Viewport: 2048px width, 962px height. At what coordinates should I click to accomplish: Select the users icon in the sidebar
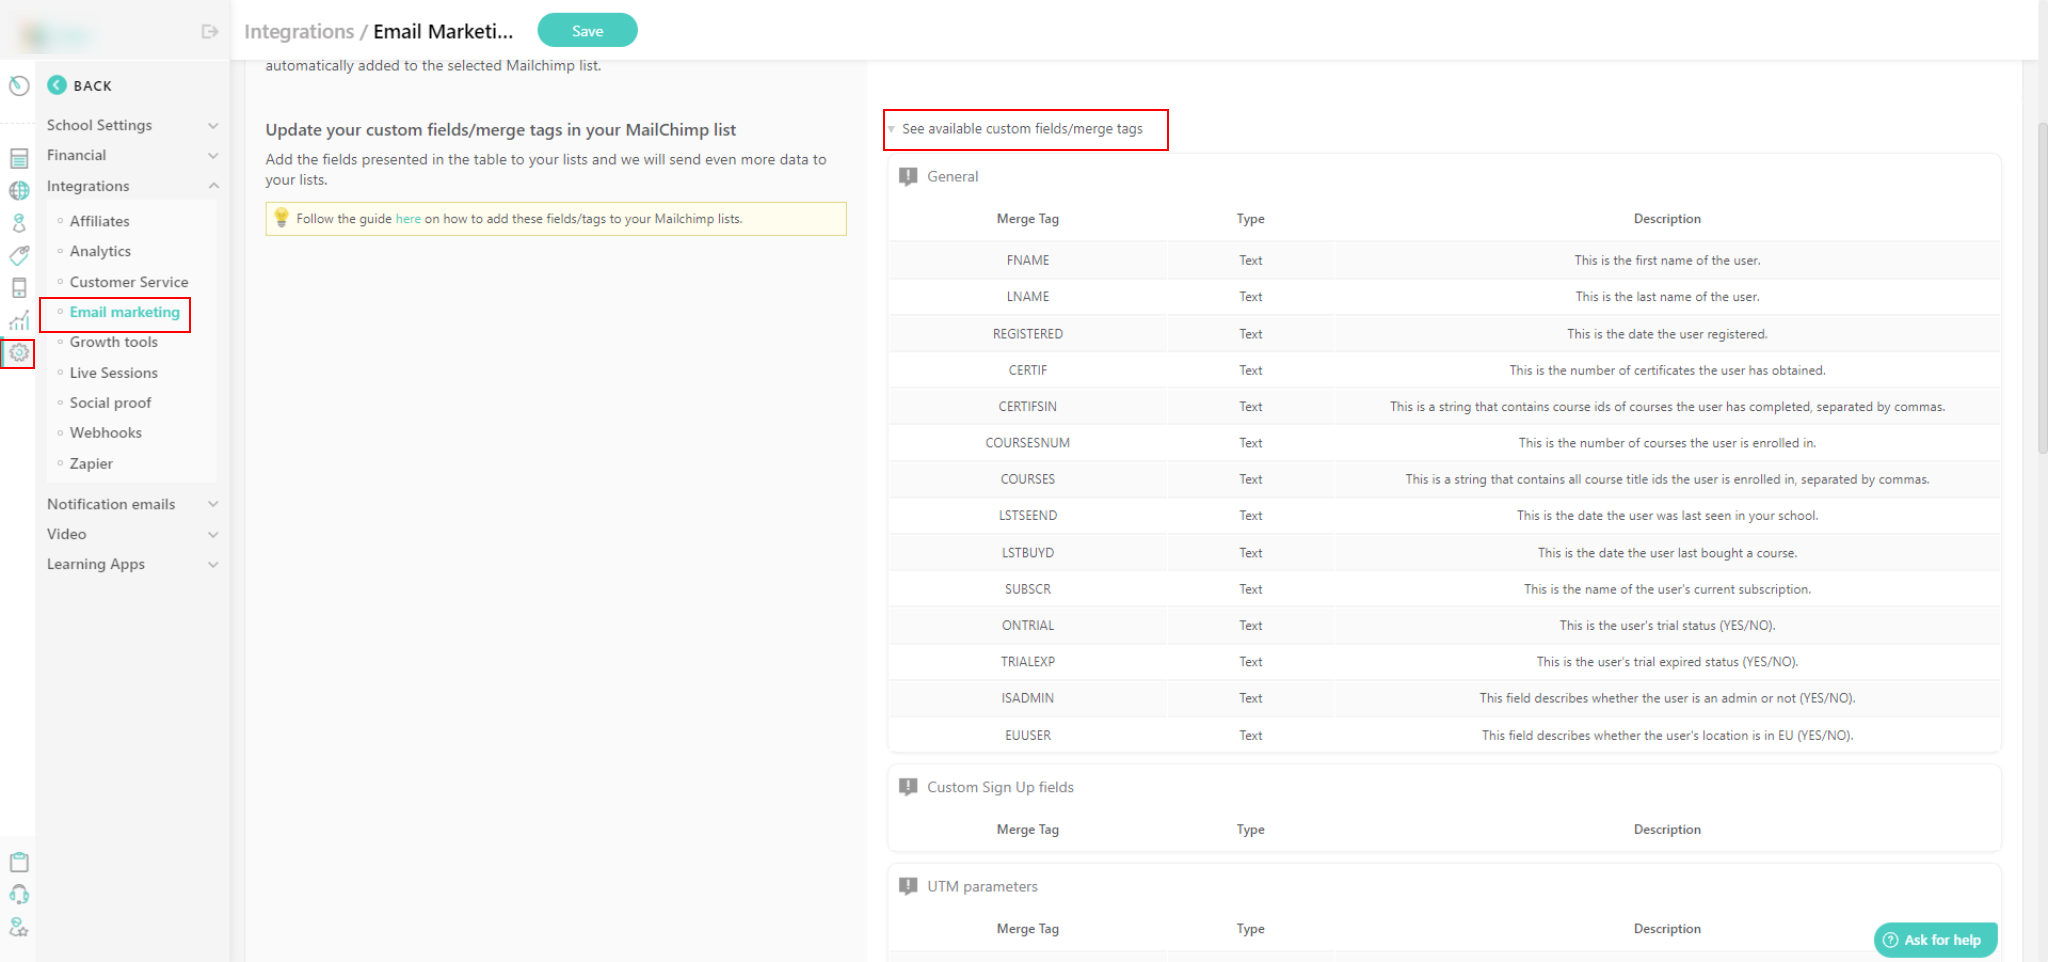[19, 222]
